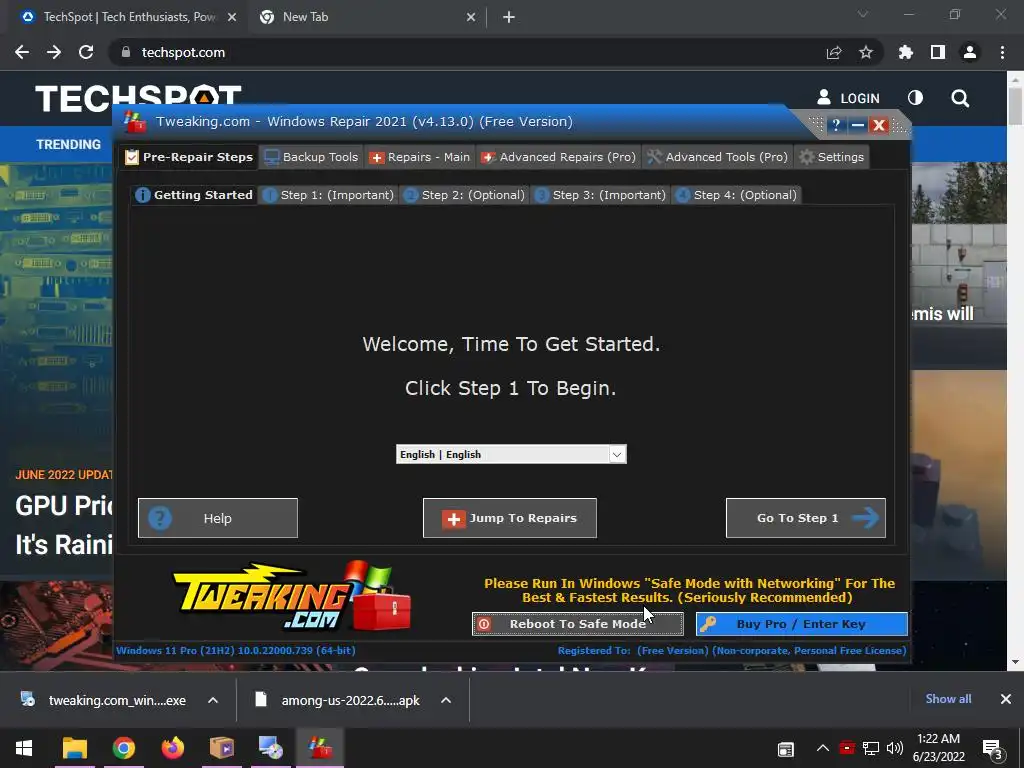This screenshot has width=1024, height=768.
Task: Open the TechSpot search icon
Action: pos(960,98)
